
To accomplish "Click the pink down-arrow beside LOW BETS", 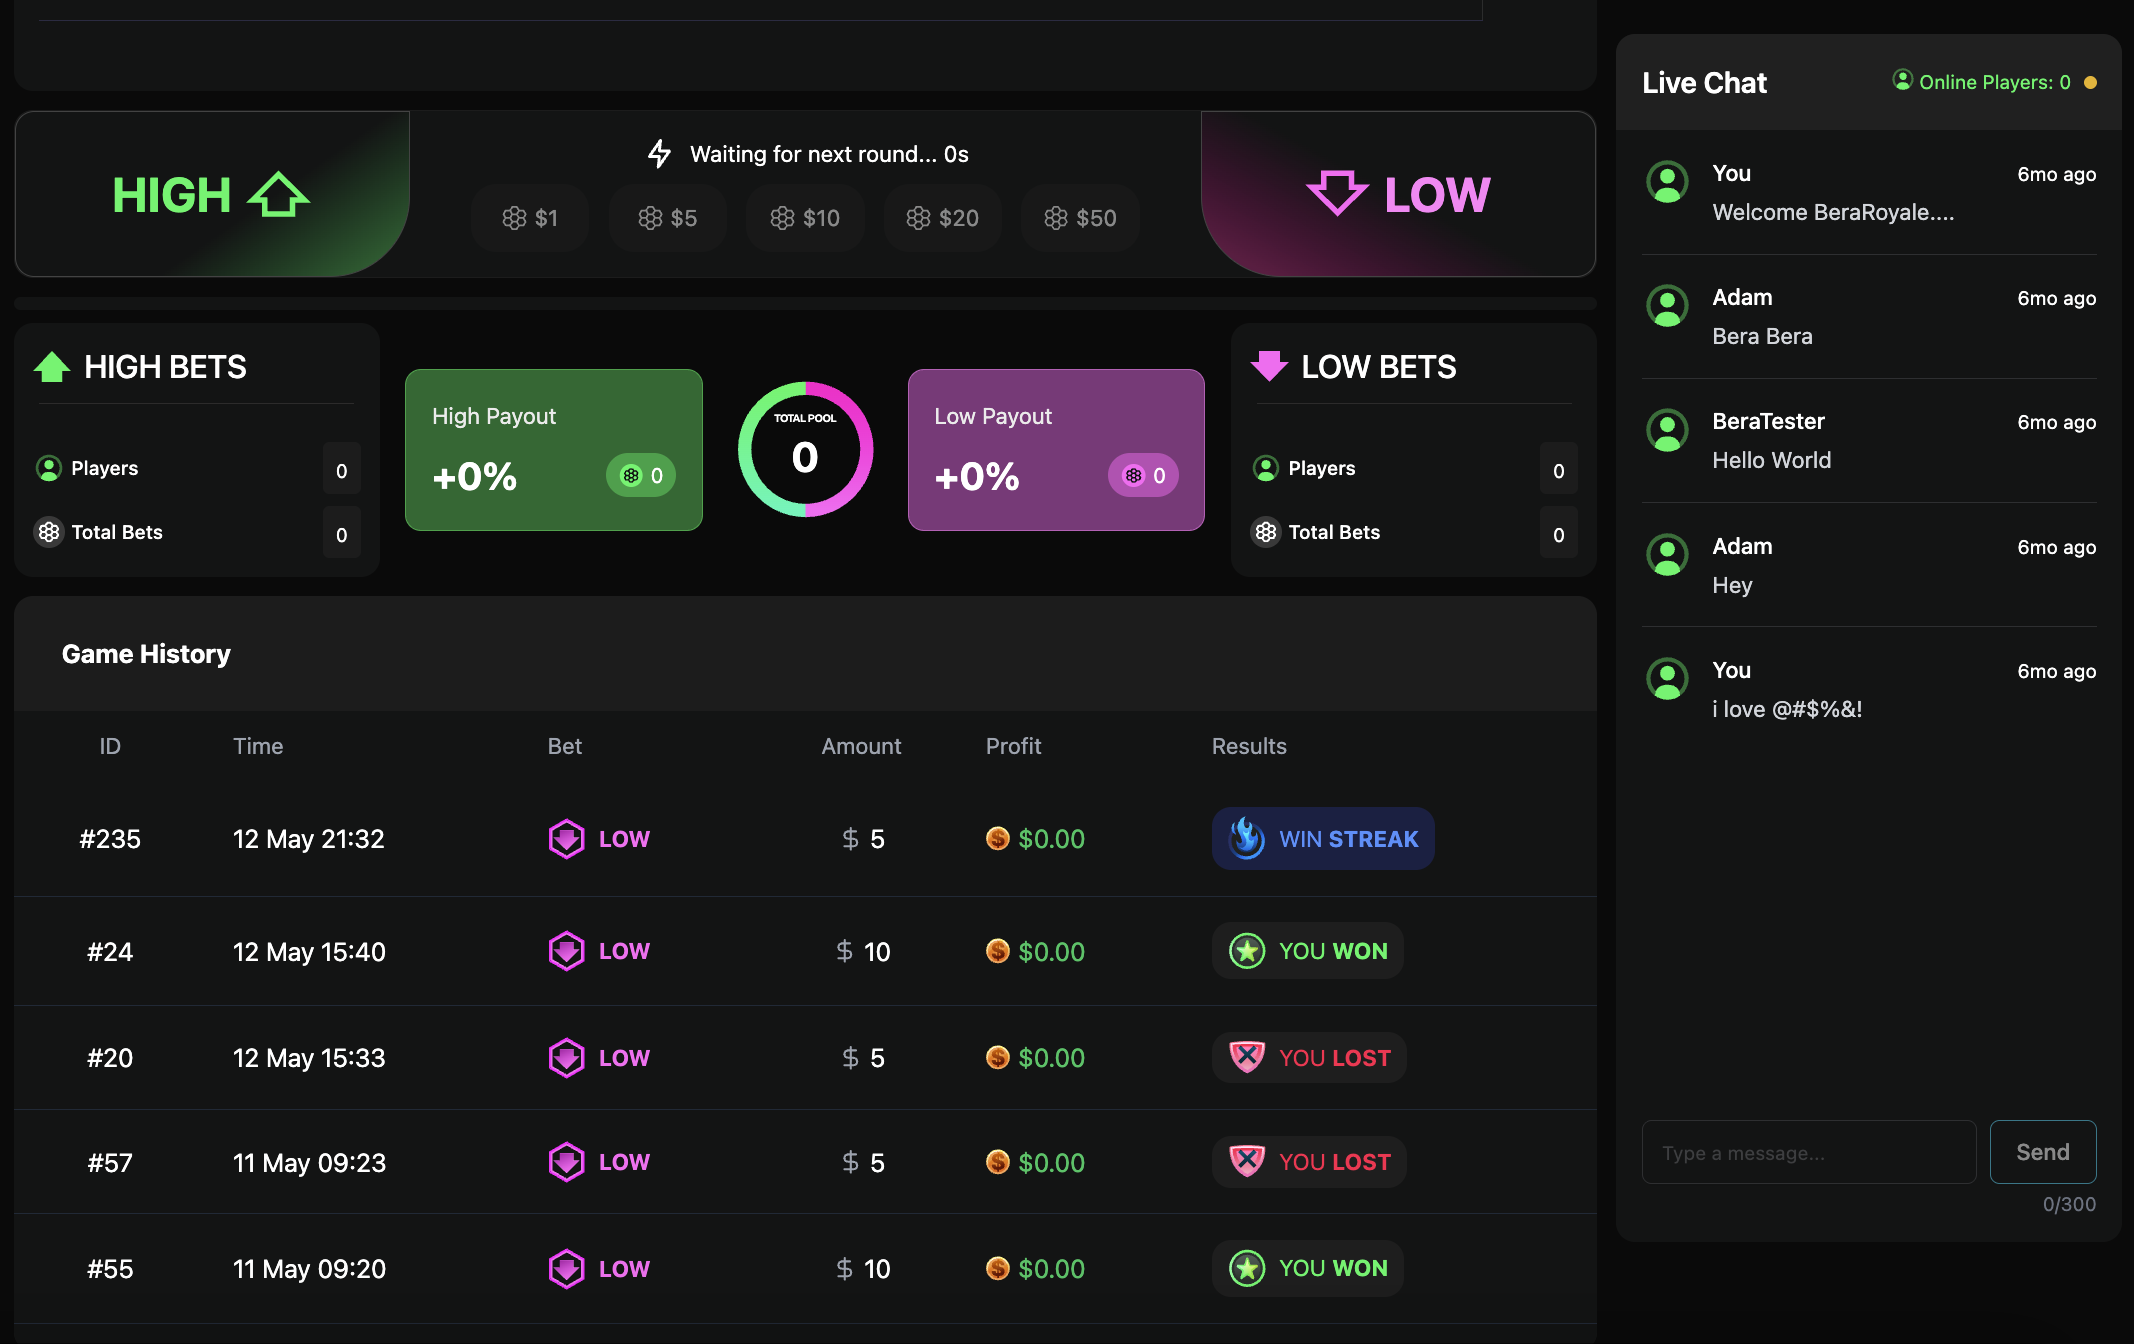I will [1270, 367].
